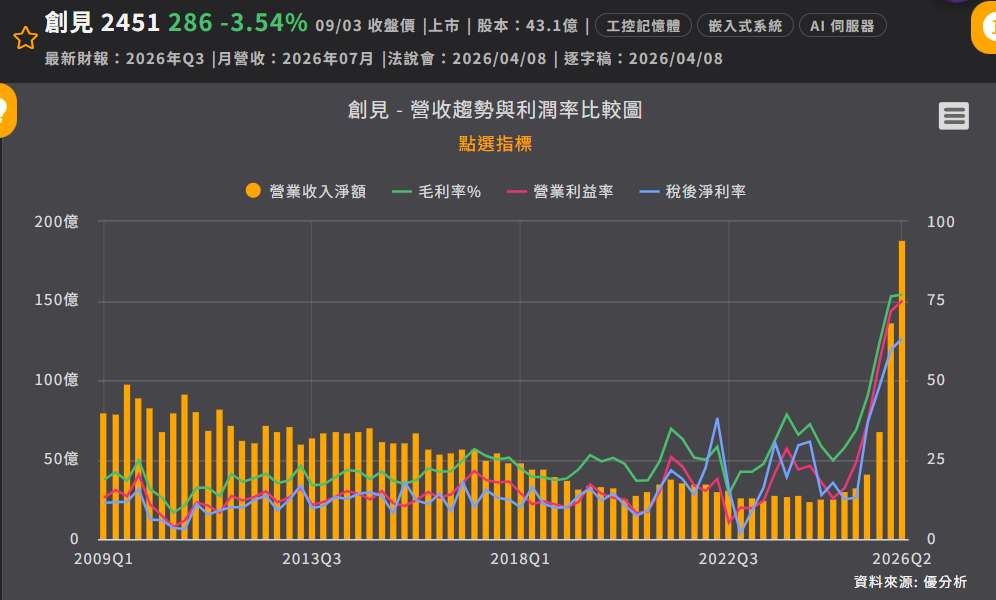This screenshot has width=996, height=600.
Task: Toggle the 稅後淨利率 blue line legend
Action: point(692,191)
